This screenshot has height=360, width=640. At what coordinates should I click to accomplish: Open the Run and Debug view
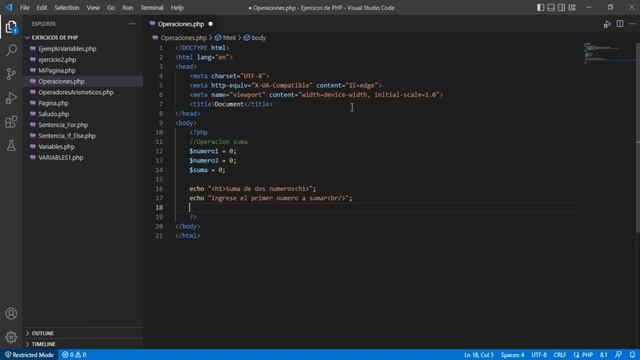11,98
